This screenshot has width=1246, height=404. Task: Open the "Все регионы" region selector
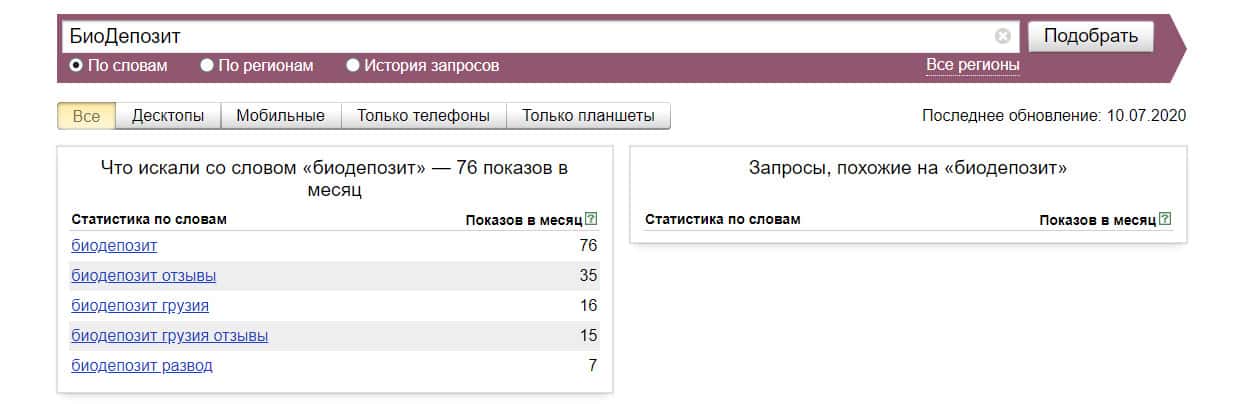pos(972,65)
